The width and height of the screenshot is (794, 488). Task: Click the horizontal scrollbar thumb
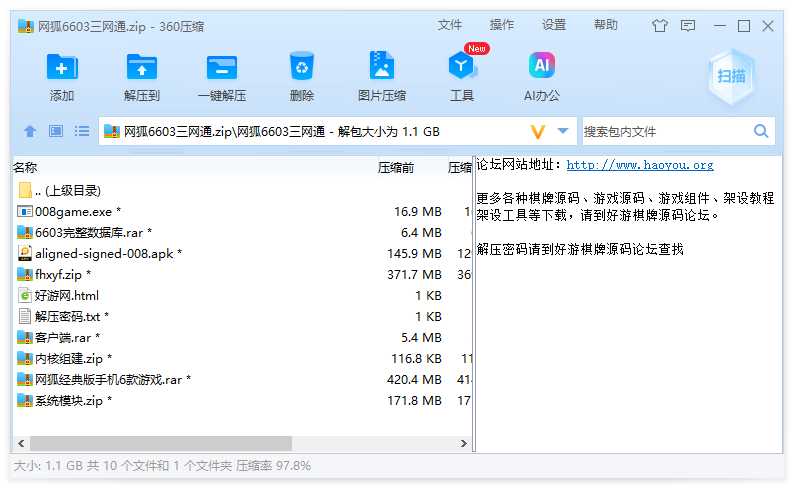(x=161, y=443)
